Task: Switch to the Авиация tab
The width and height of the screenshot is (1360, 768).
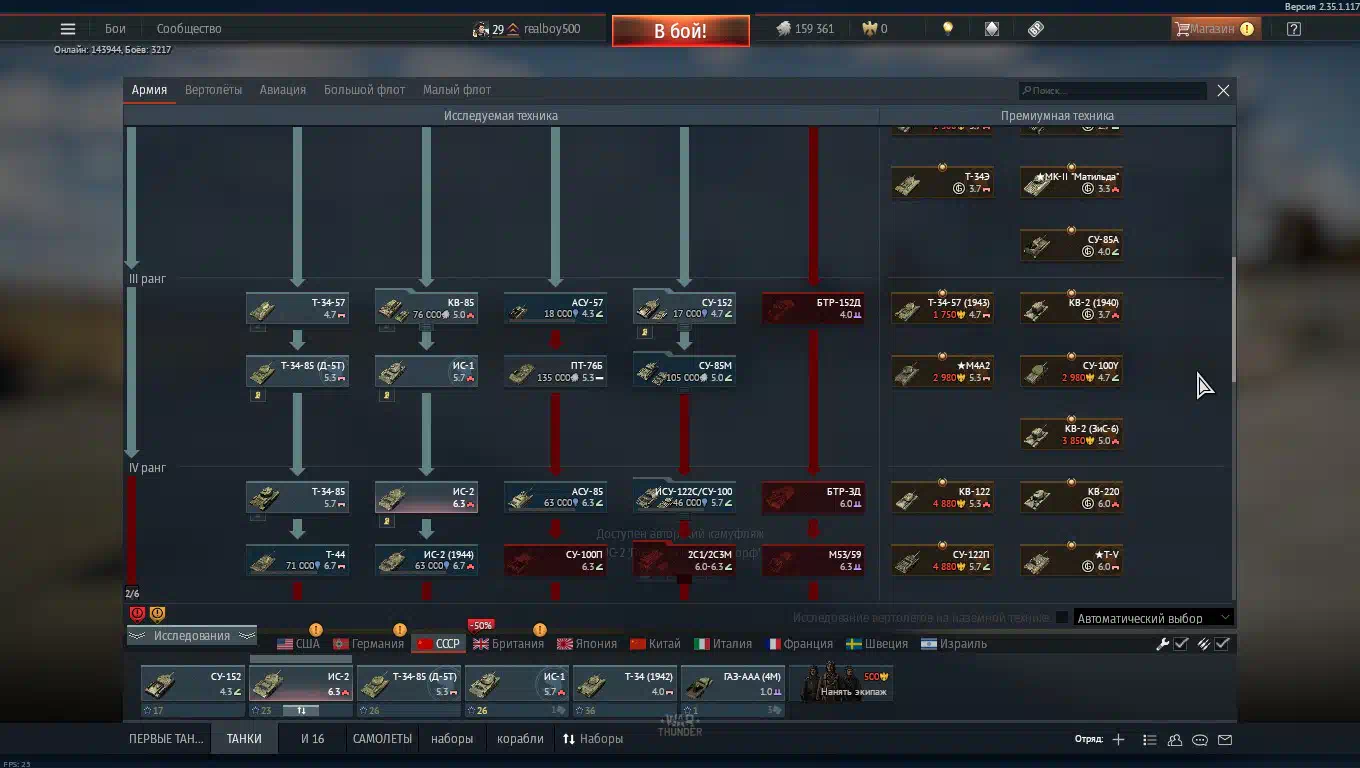Action: point(283,90)
